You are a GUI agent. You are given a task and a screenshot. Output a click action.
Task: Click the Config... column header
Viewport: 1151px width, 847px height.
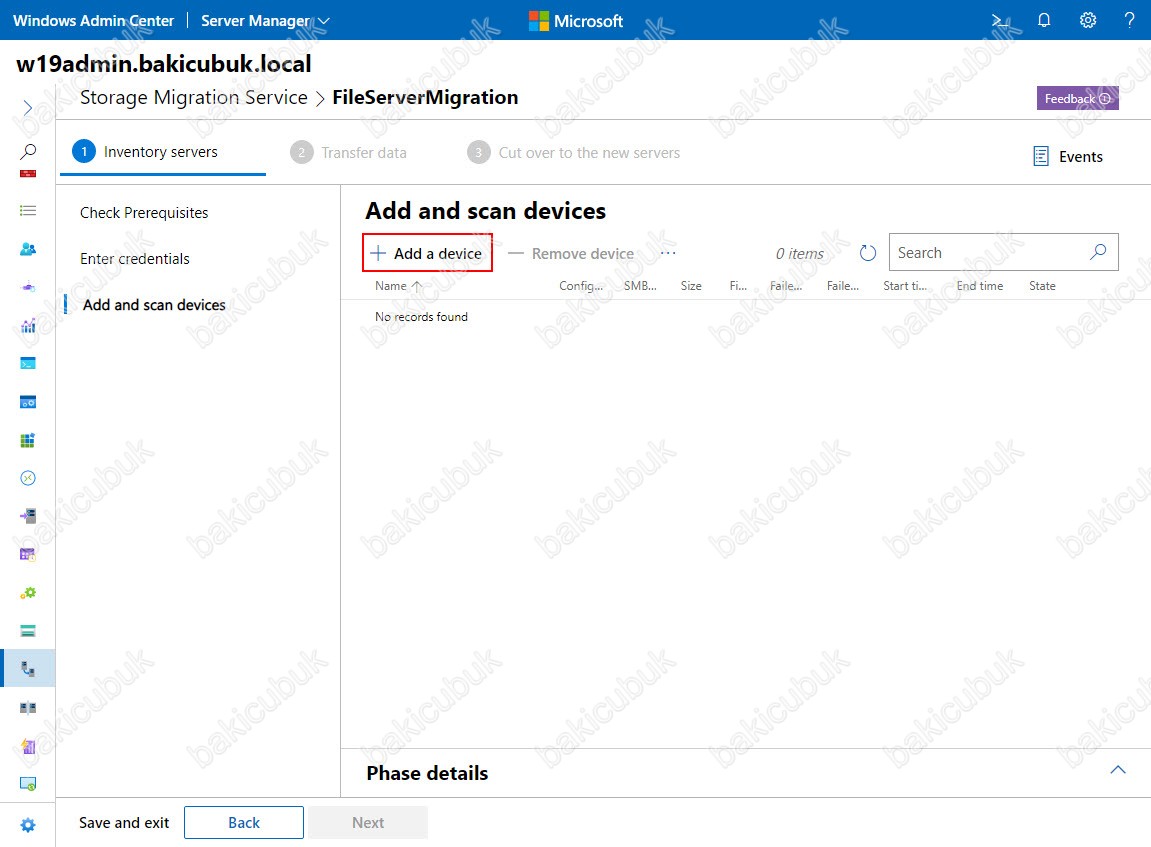click(x=581, y=286)
